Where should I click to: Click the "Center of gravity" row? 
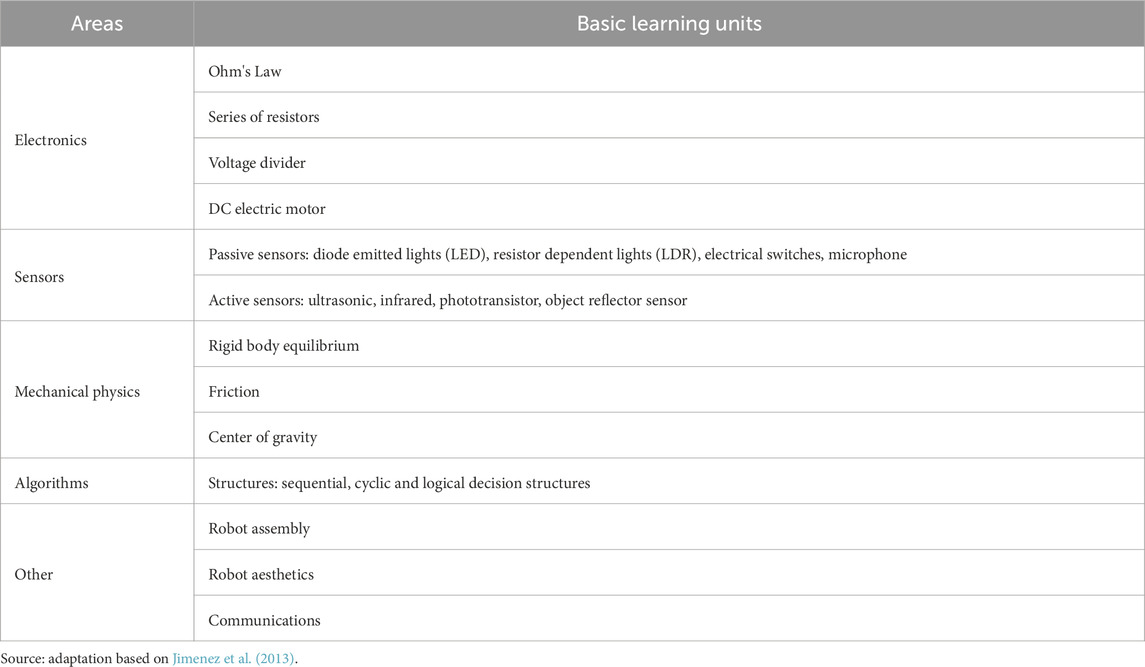[263, 438]
